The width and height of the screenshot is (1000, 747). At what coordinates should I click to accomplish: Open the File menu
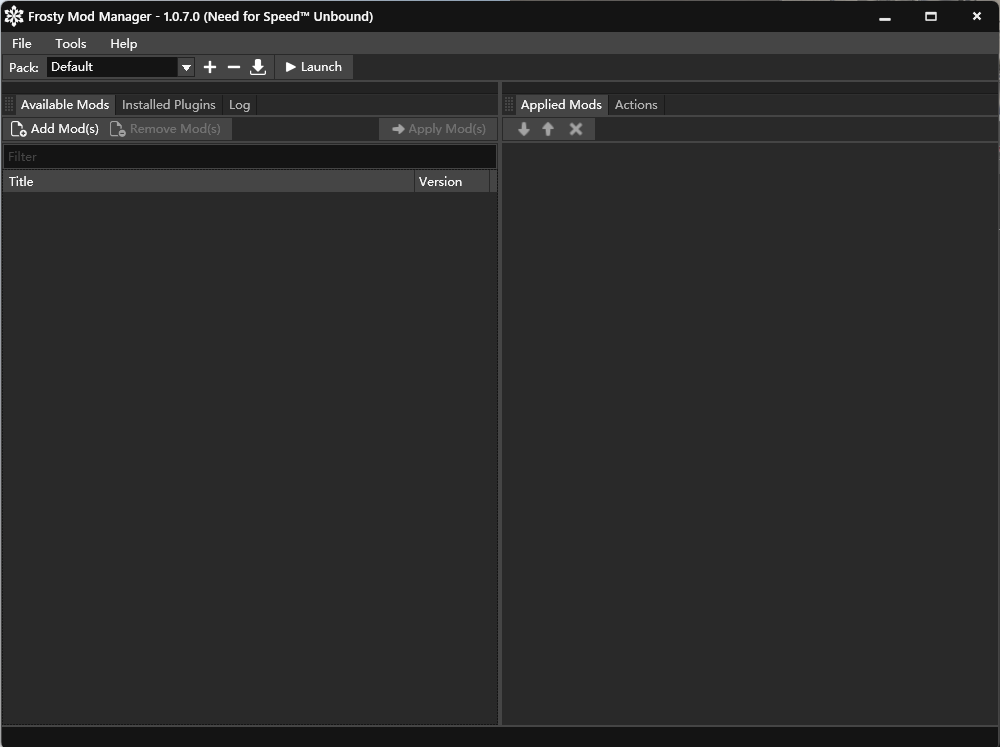(22, 43)
